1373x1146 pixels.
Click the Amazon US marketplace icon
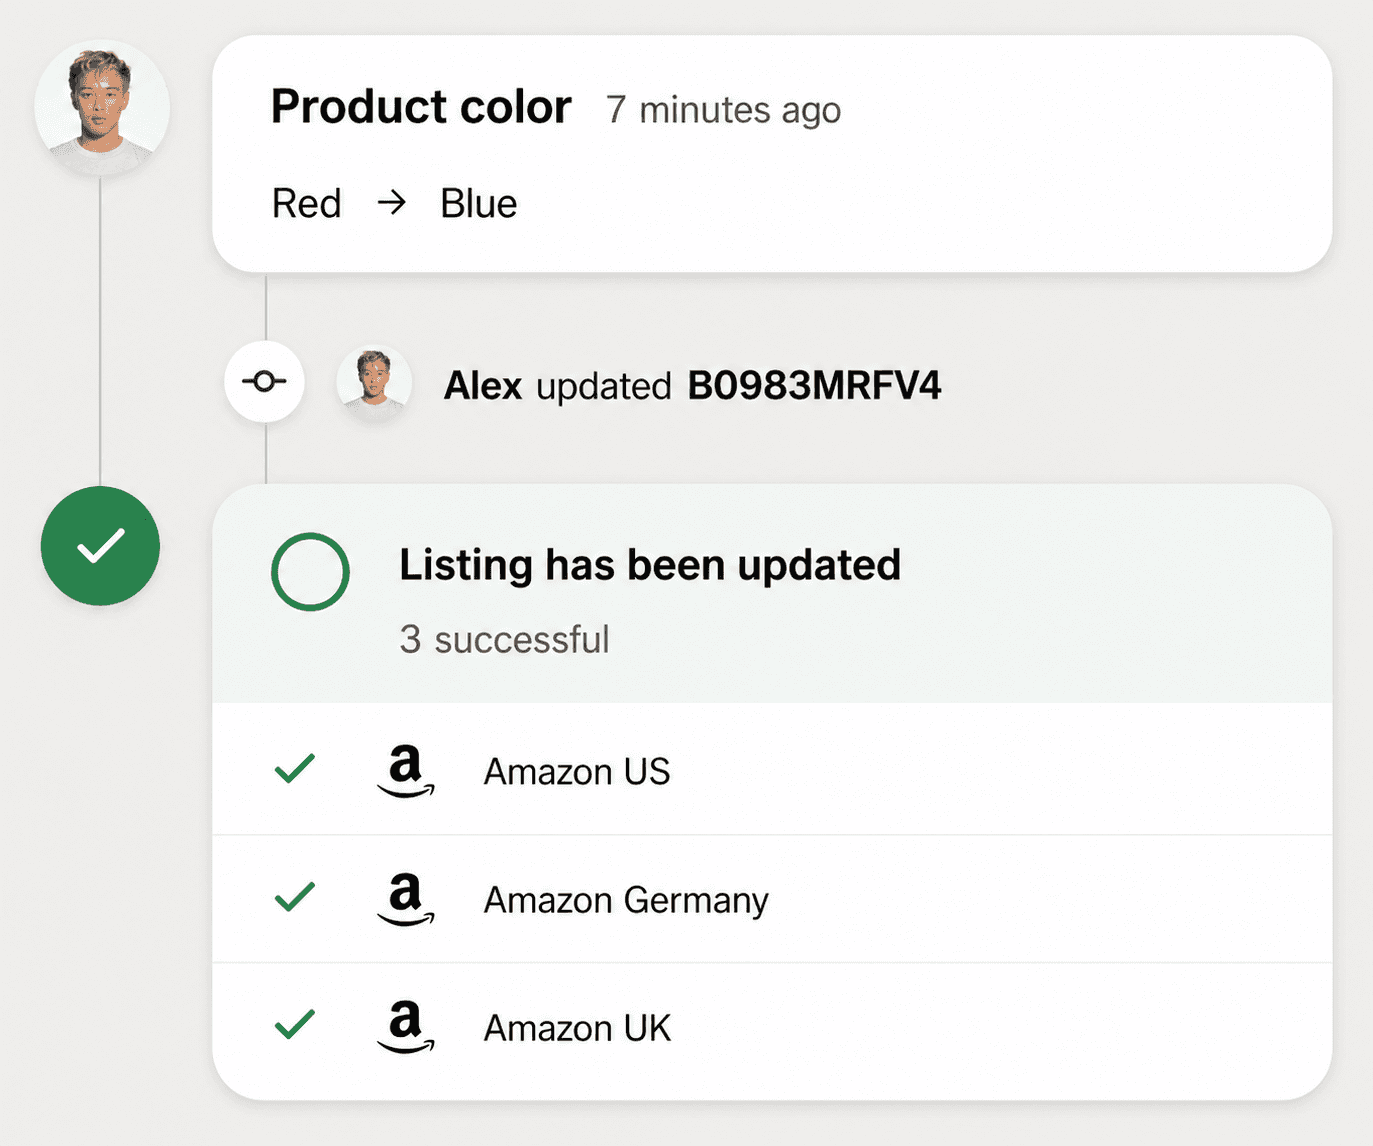click(406, 771)
